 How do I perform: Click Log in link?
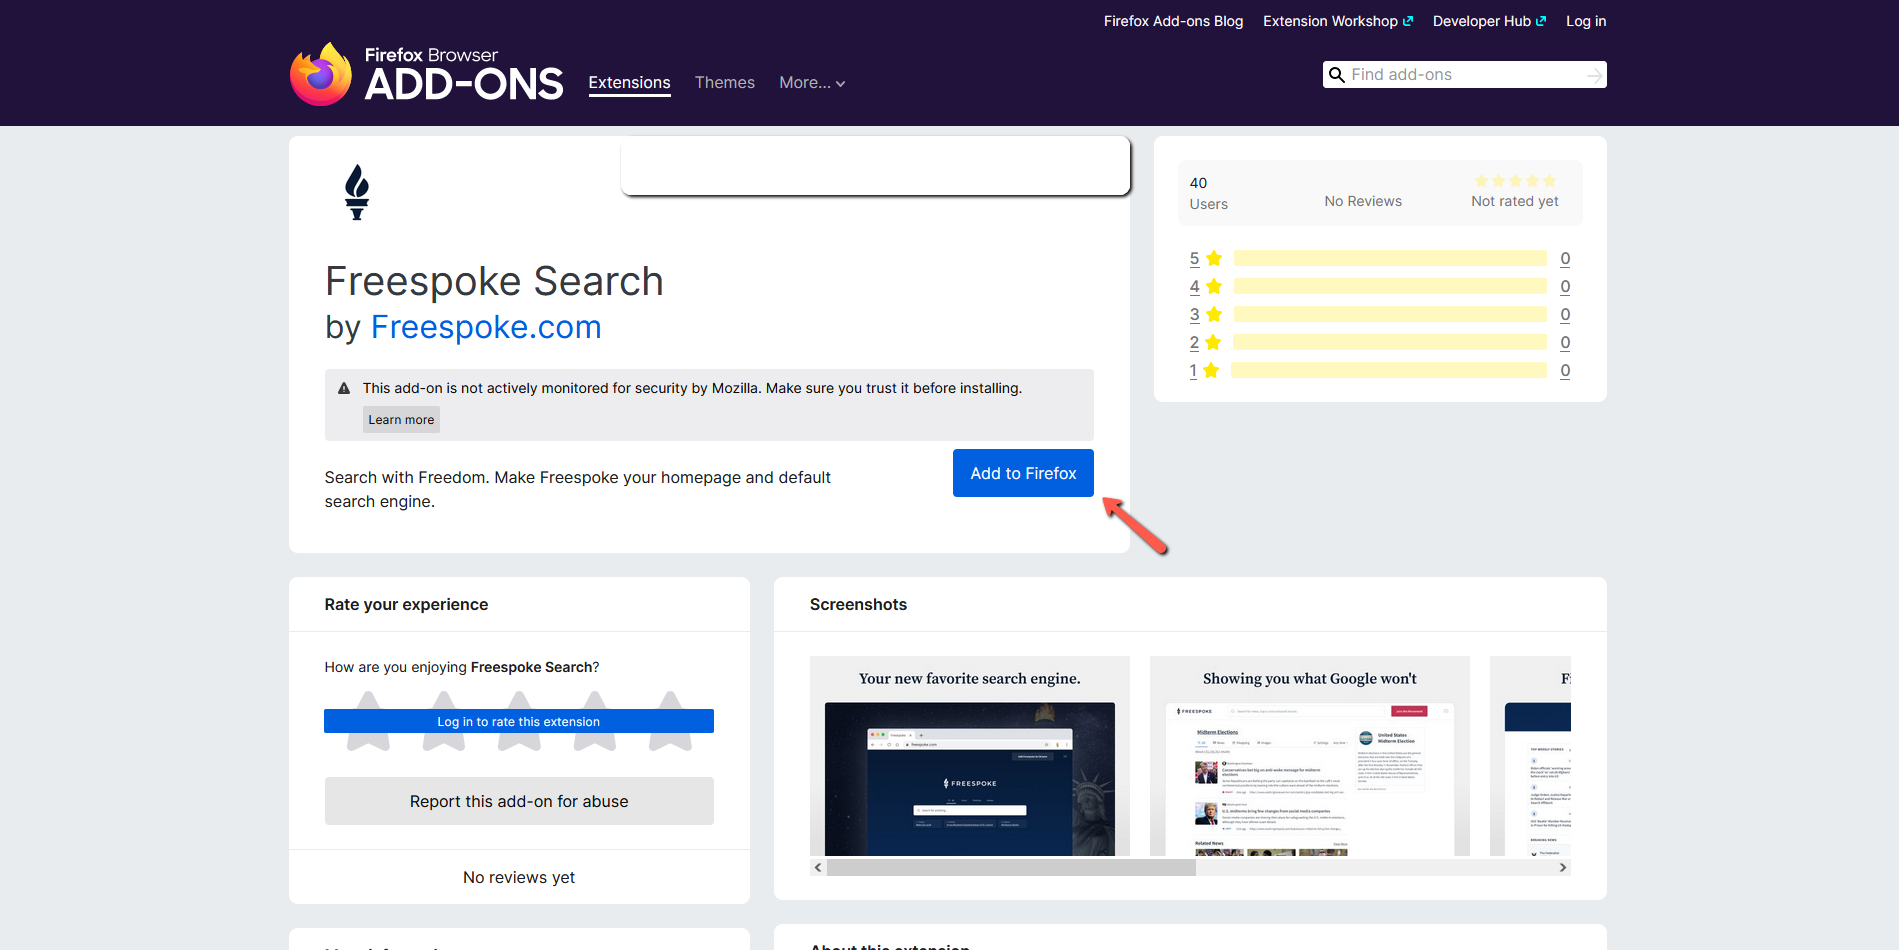pyautogui.click(x=1586, y=21)
